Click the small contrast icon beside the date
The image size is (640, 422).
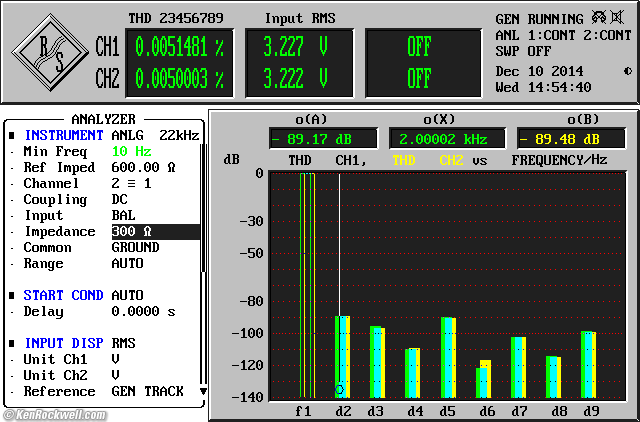click(x=627, y=71)
